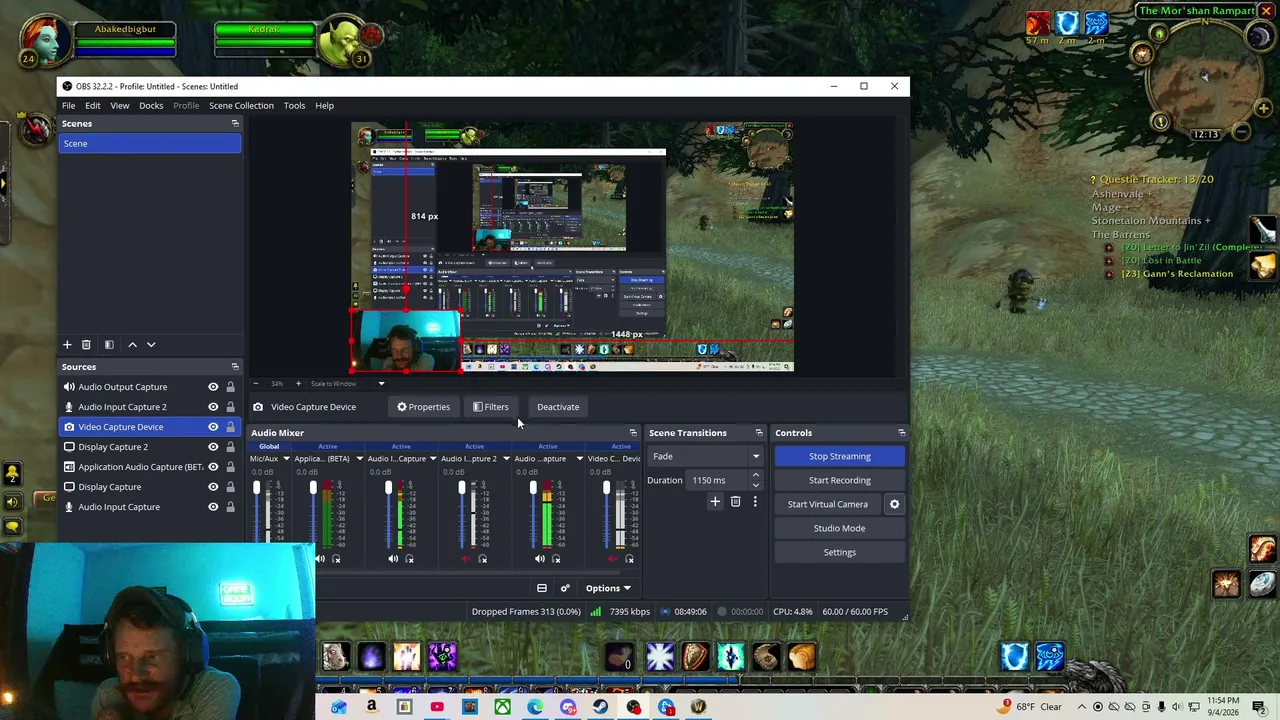Open Microsoft Edge from the taskbar
This screenshot has width=1280, height=720.
536,708
